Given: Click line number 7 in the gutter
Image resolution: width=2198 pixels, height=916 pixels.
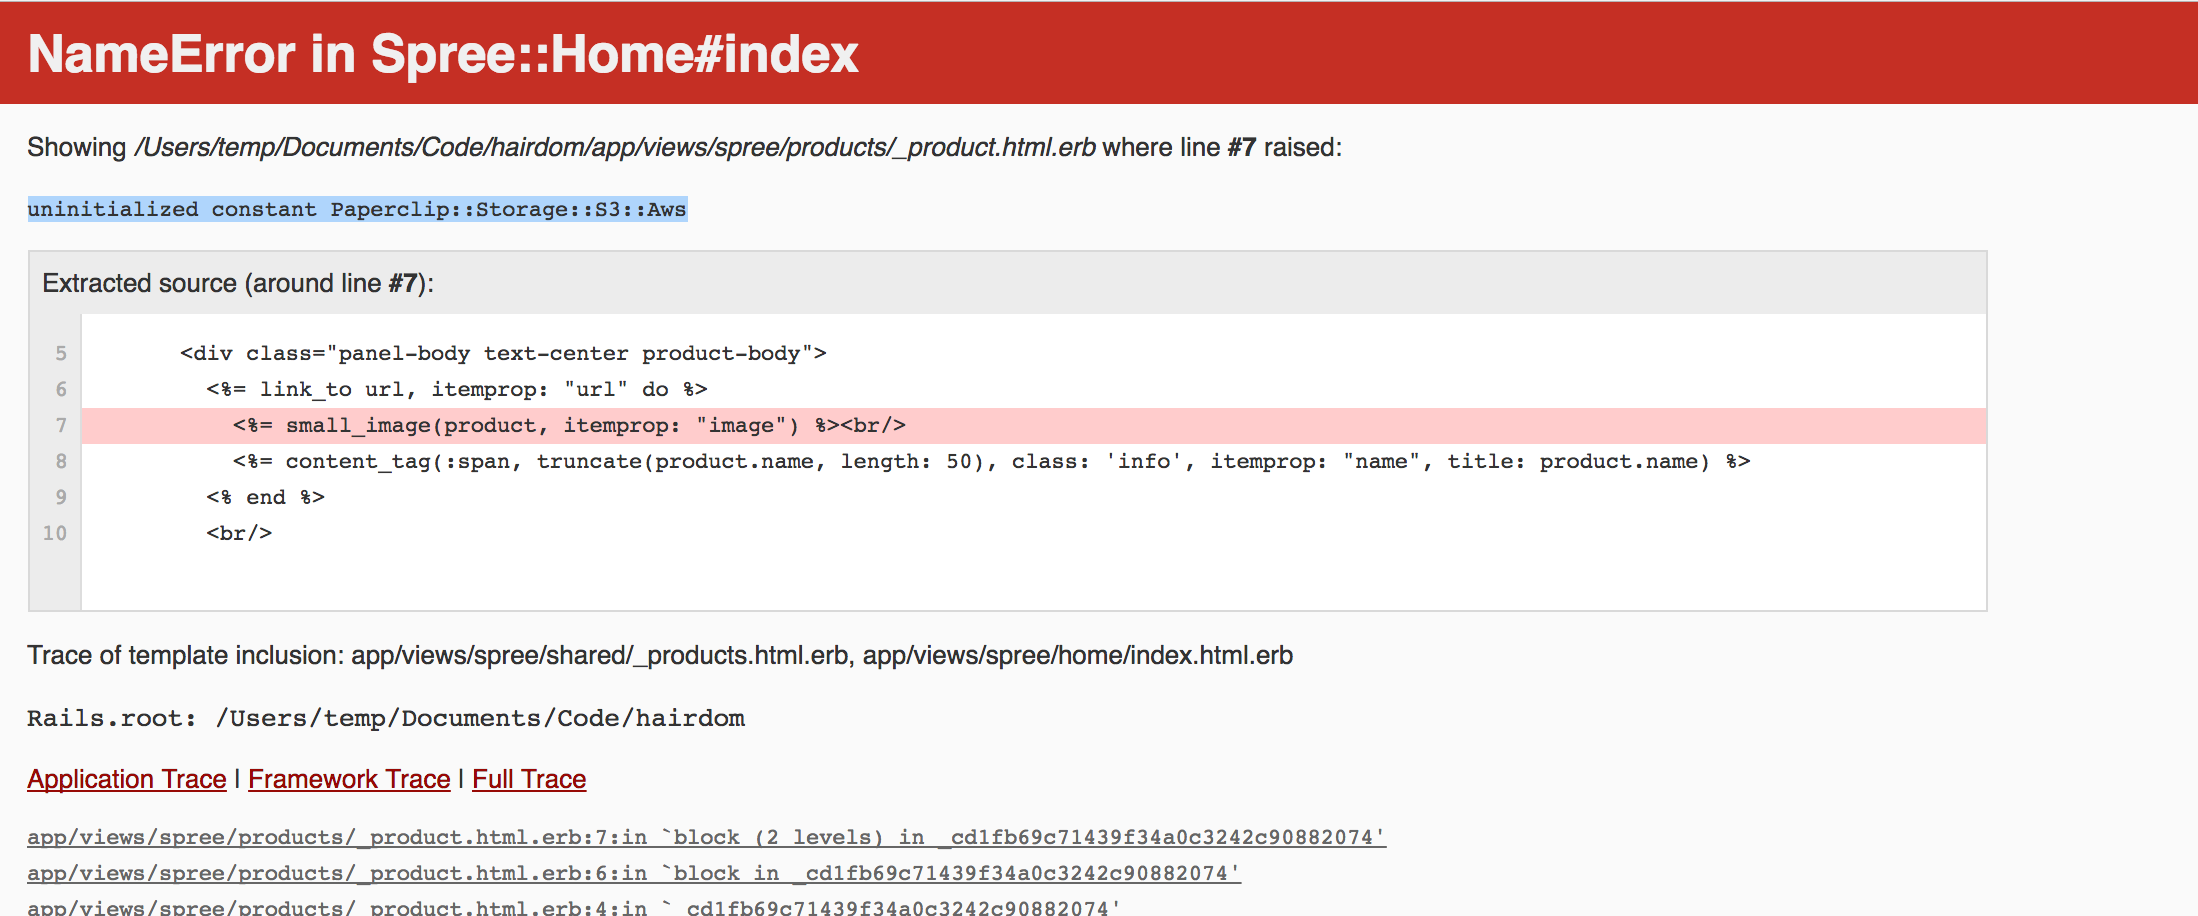Looking at the screenshot, I should 61,425.
